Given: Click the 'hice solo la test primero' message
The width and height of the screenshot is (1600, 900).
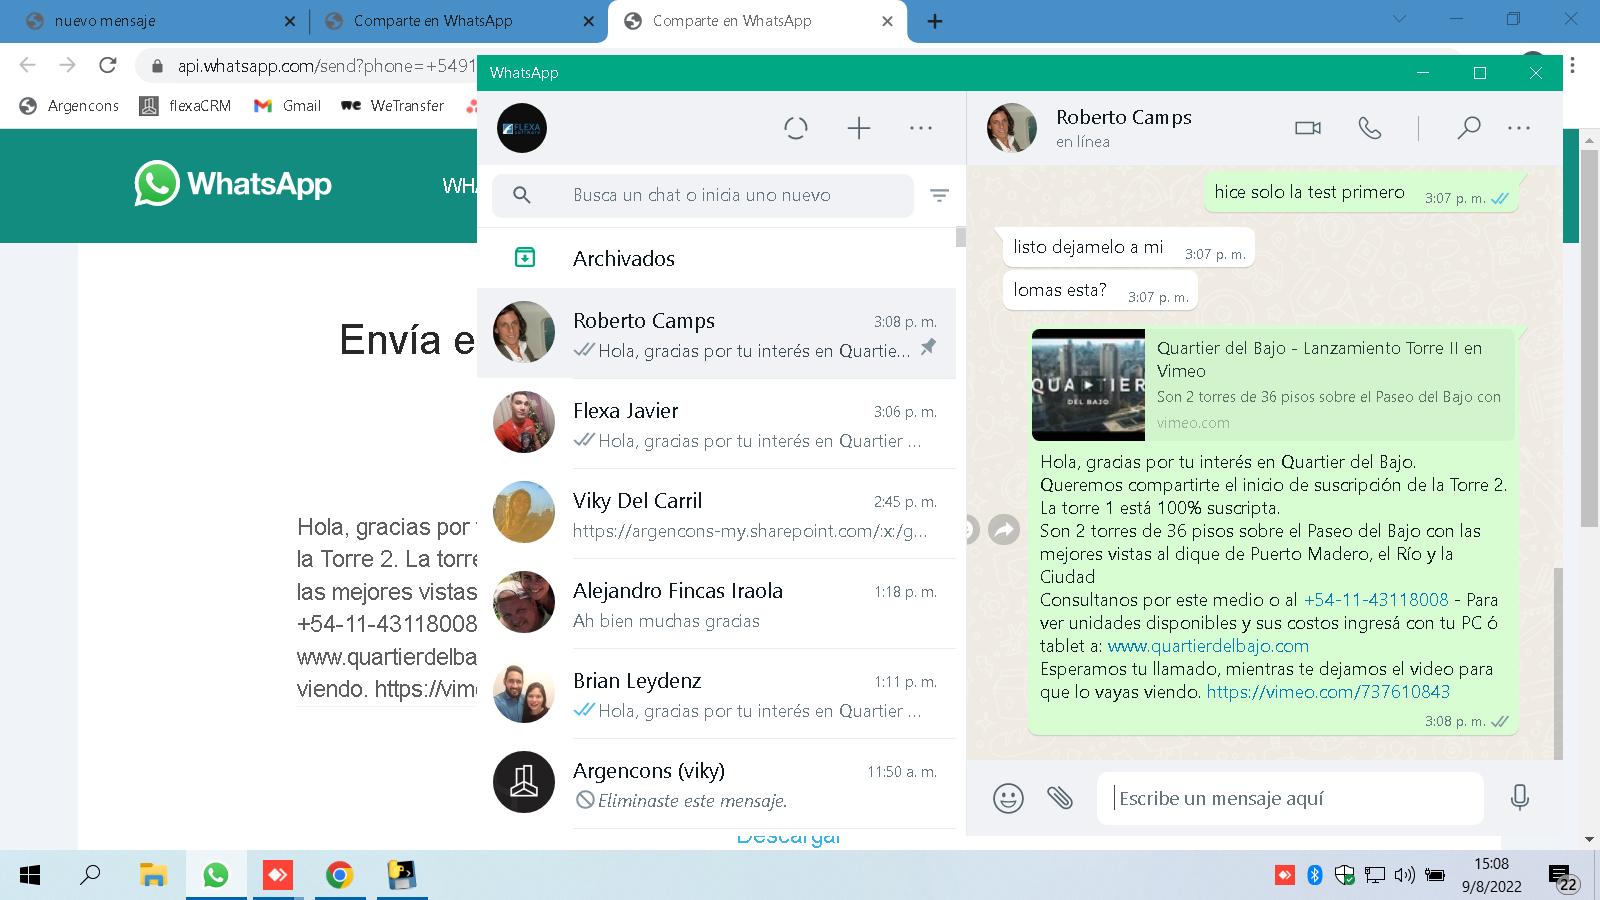Looking at the screenshot, I should click(1361, 192).
